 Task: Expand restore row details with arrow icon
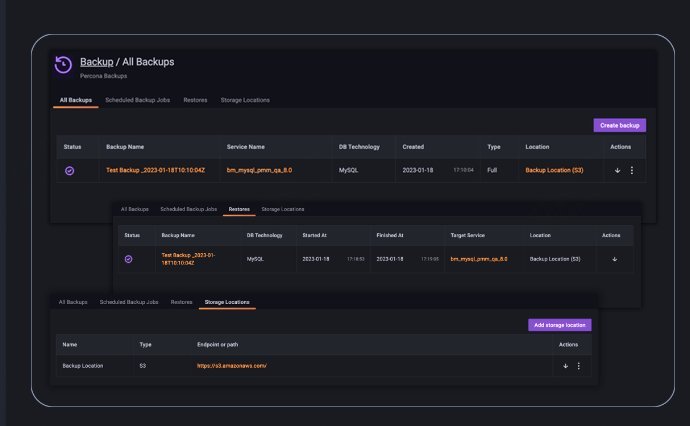click(x=614, y=259)
